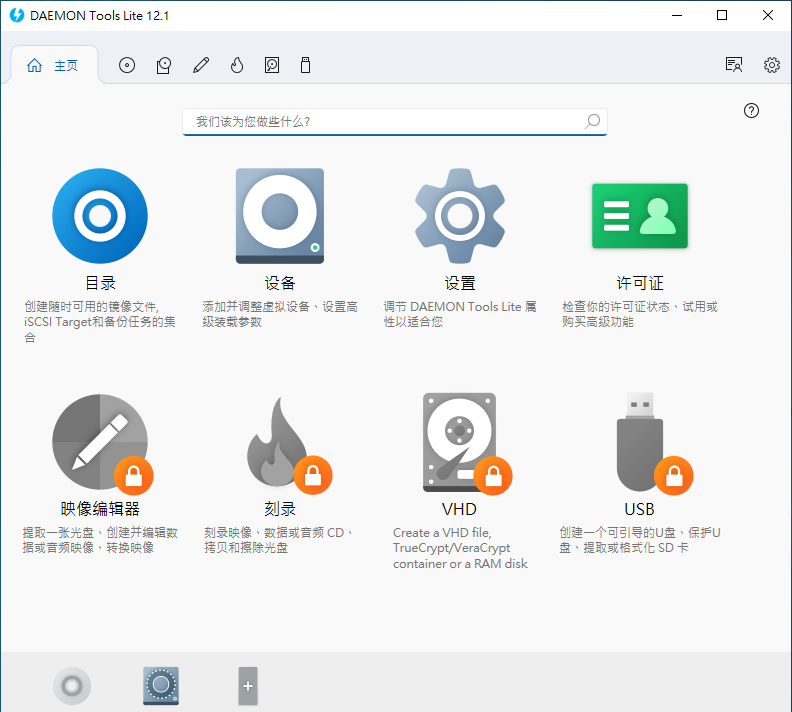Click the USB title label
The height and width of the screenshot is (712, 792).
[x=639, y=509]
